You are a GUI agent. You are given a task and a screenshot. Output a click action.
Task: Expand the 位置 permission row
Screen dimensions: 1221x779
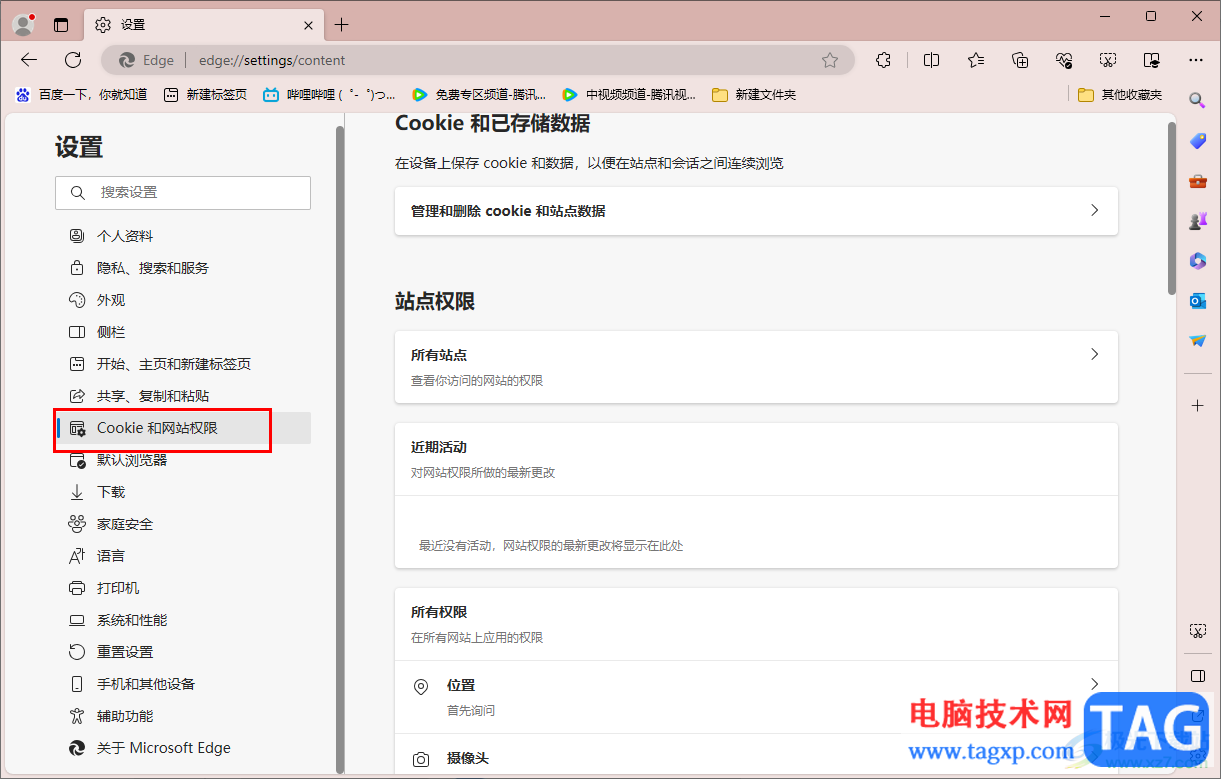click(756, 697)
